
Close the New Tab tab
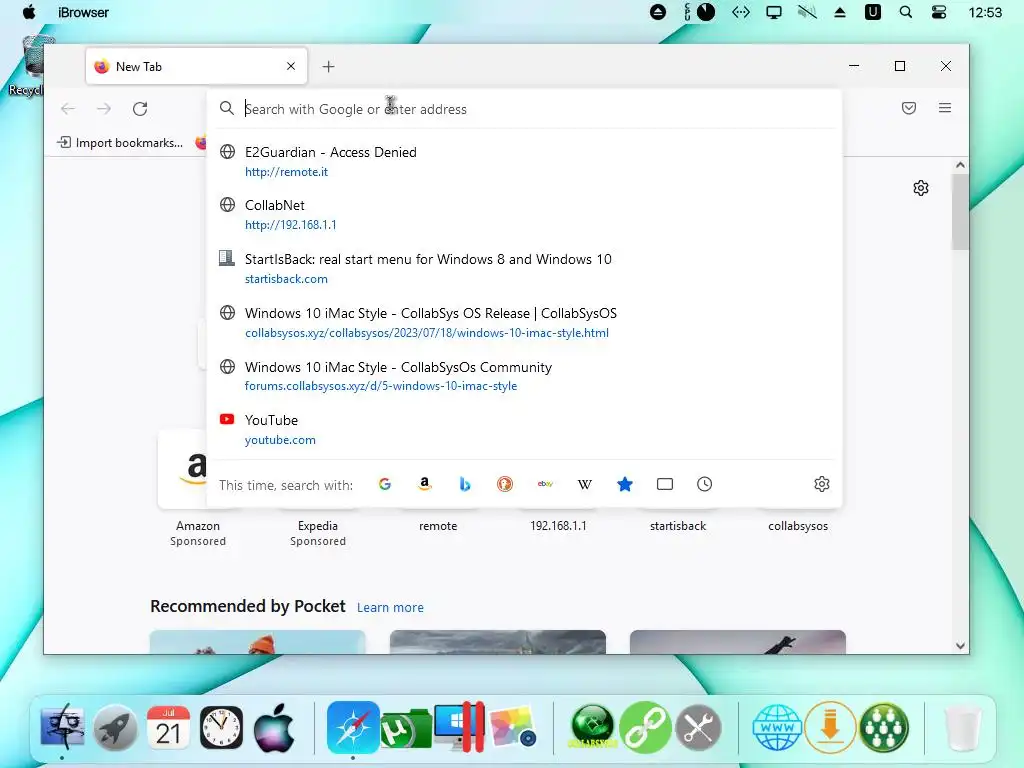pos(291,66)
